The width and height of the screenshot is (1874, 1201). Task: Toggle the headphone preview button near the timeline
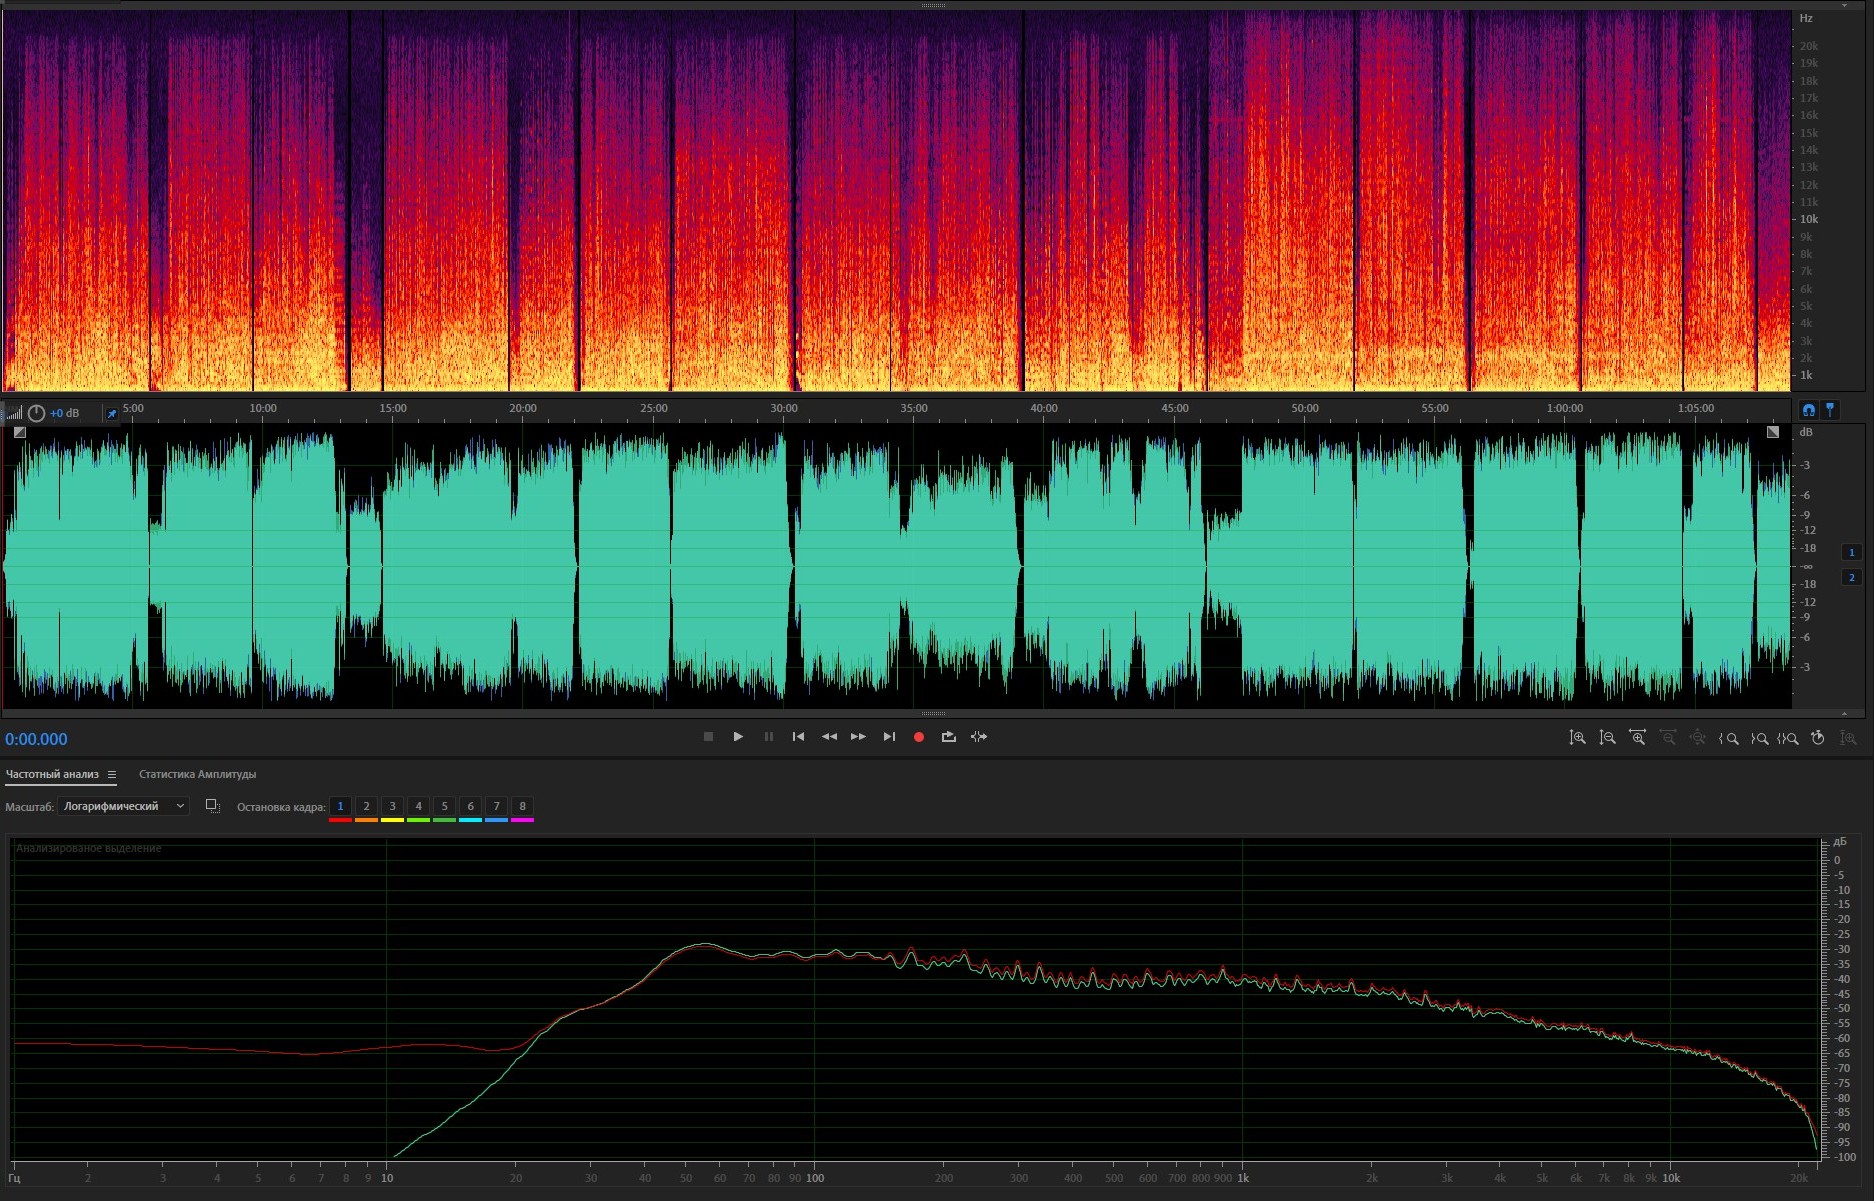[x=1808, y=410]
